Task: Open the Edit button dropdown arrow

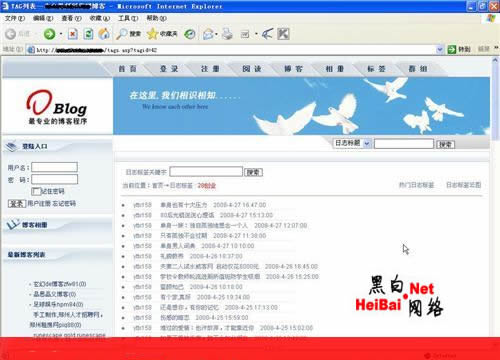Action: [x=256, y=34]
